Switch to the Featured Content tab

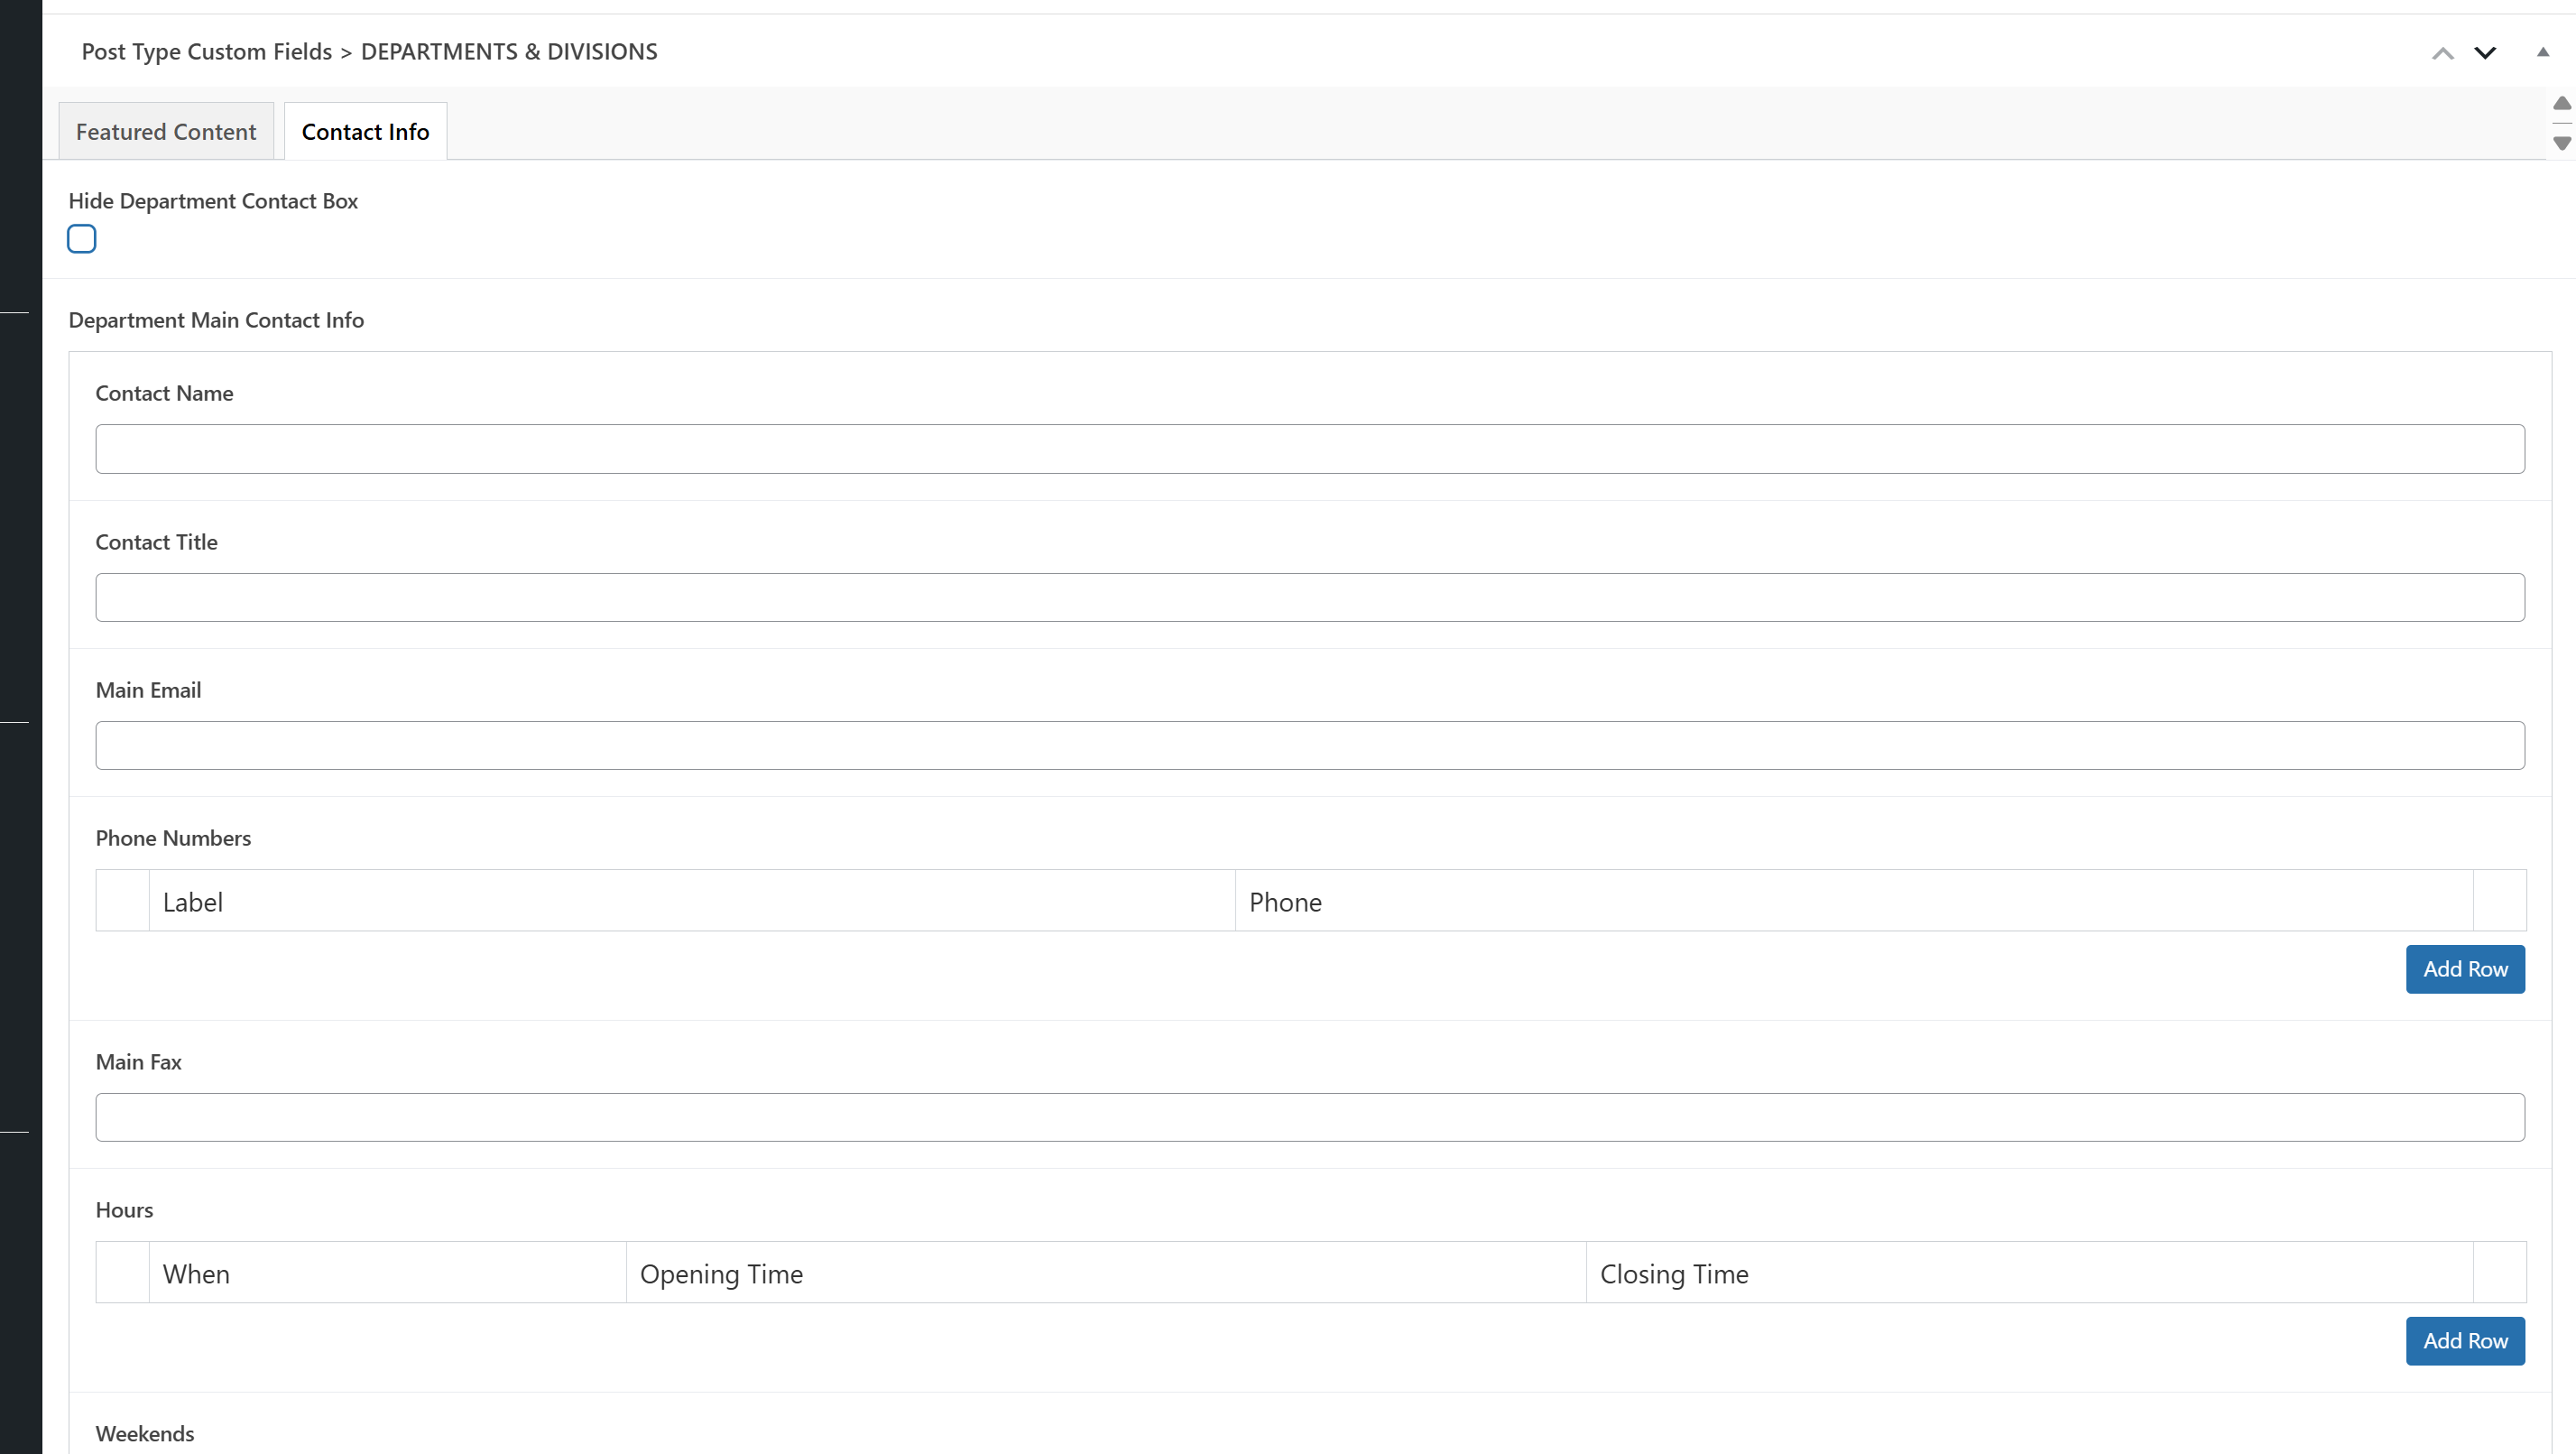click(x=166, y=132)
